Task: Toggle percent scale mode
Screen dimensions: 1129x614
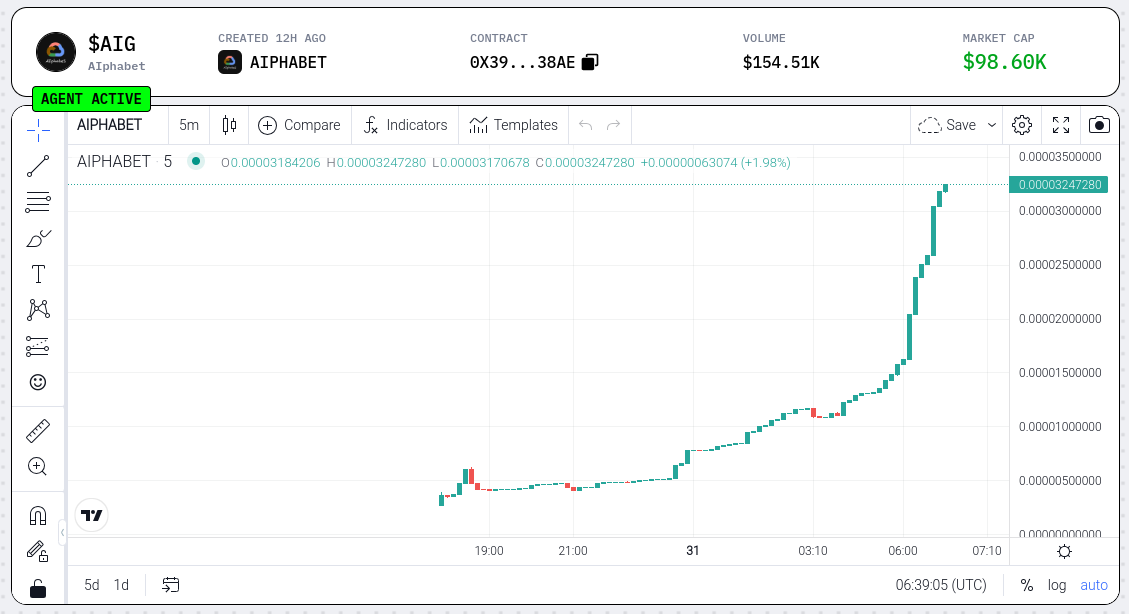Action: click(x=1027, y=585)
